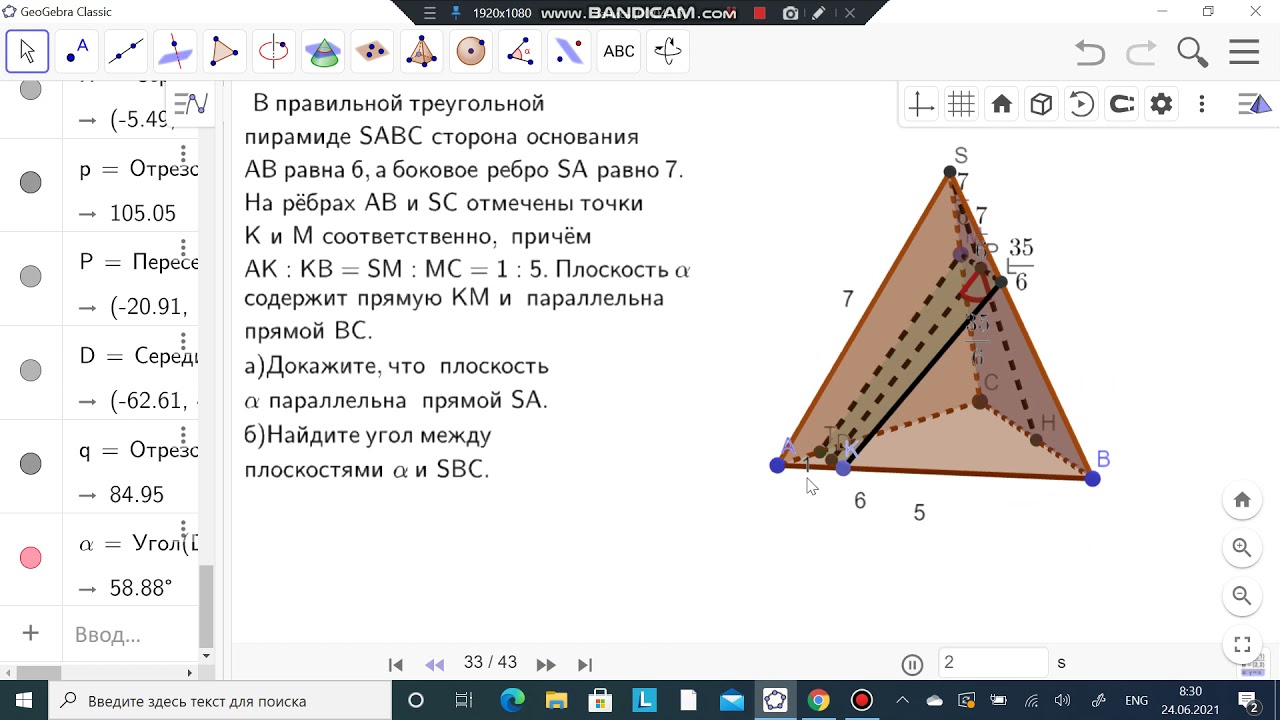Click the Windows taskbar search box
Screen dimensions: 1280x720
pos(219,700)
